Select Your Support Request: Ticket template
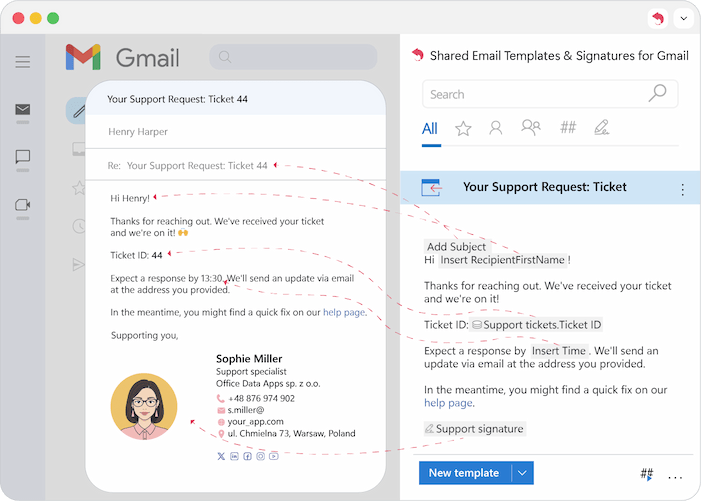 [550, 187]
